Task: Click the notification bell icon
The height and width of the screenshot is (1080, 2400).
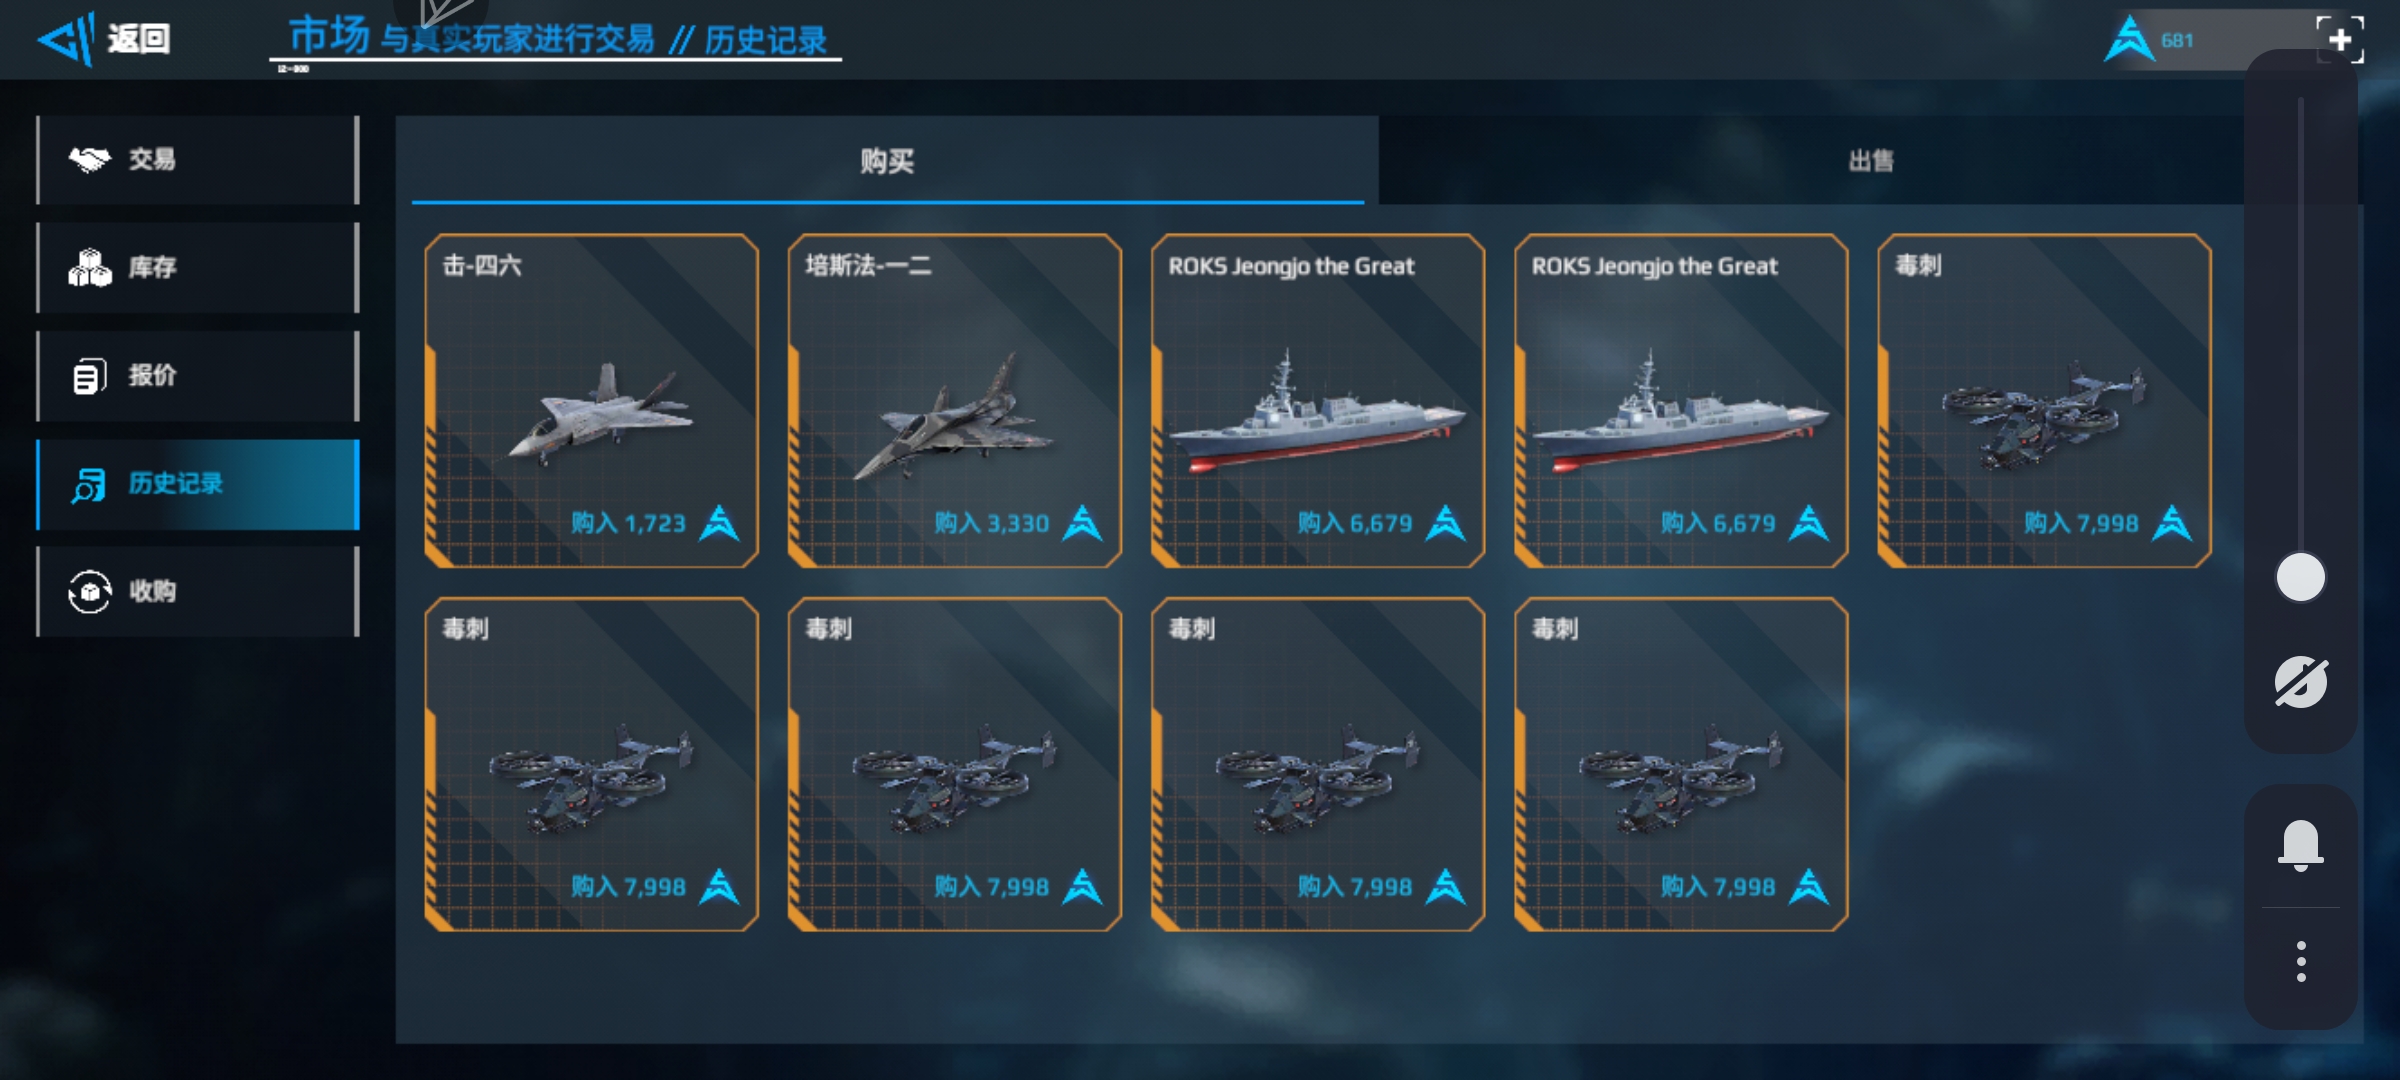Action: (x=2301, y=845)
